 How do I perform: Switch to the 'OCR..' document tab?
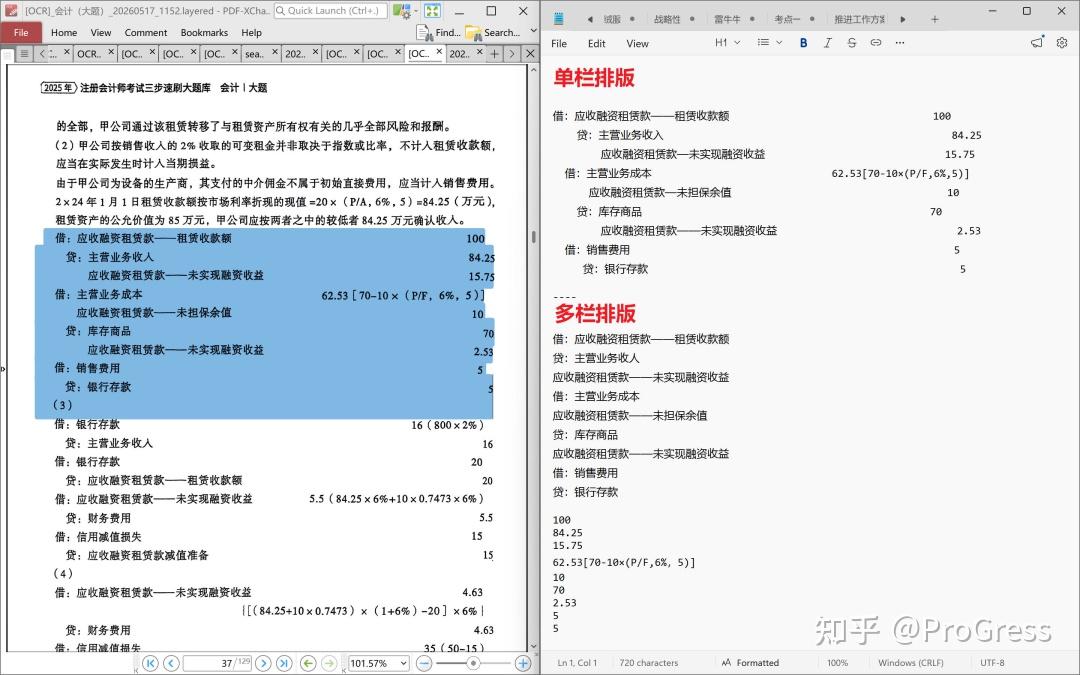click(88, 53)
